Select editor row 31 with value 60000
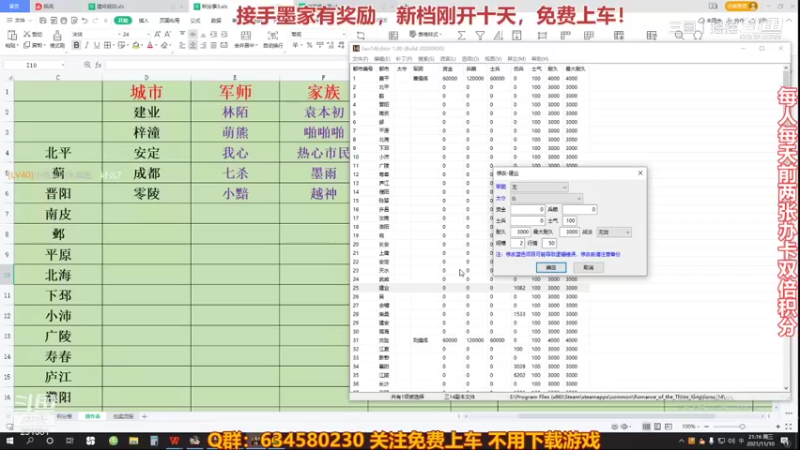Screen dimensions: 800x450 pyautogui.click(x=469, y=340)
